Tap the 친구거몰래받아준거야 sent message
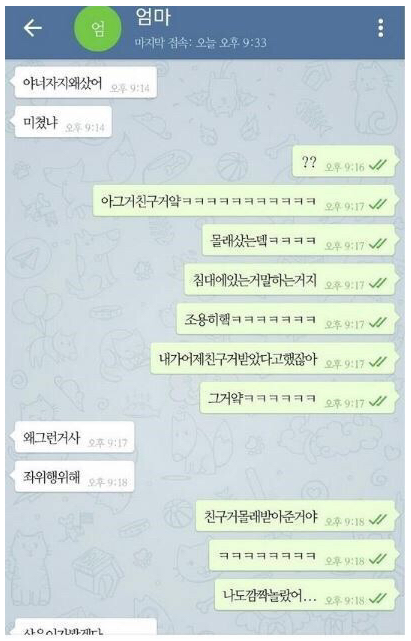411x641 pixels. [x=295, y=516]
